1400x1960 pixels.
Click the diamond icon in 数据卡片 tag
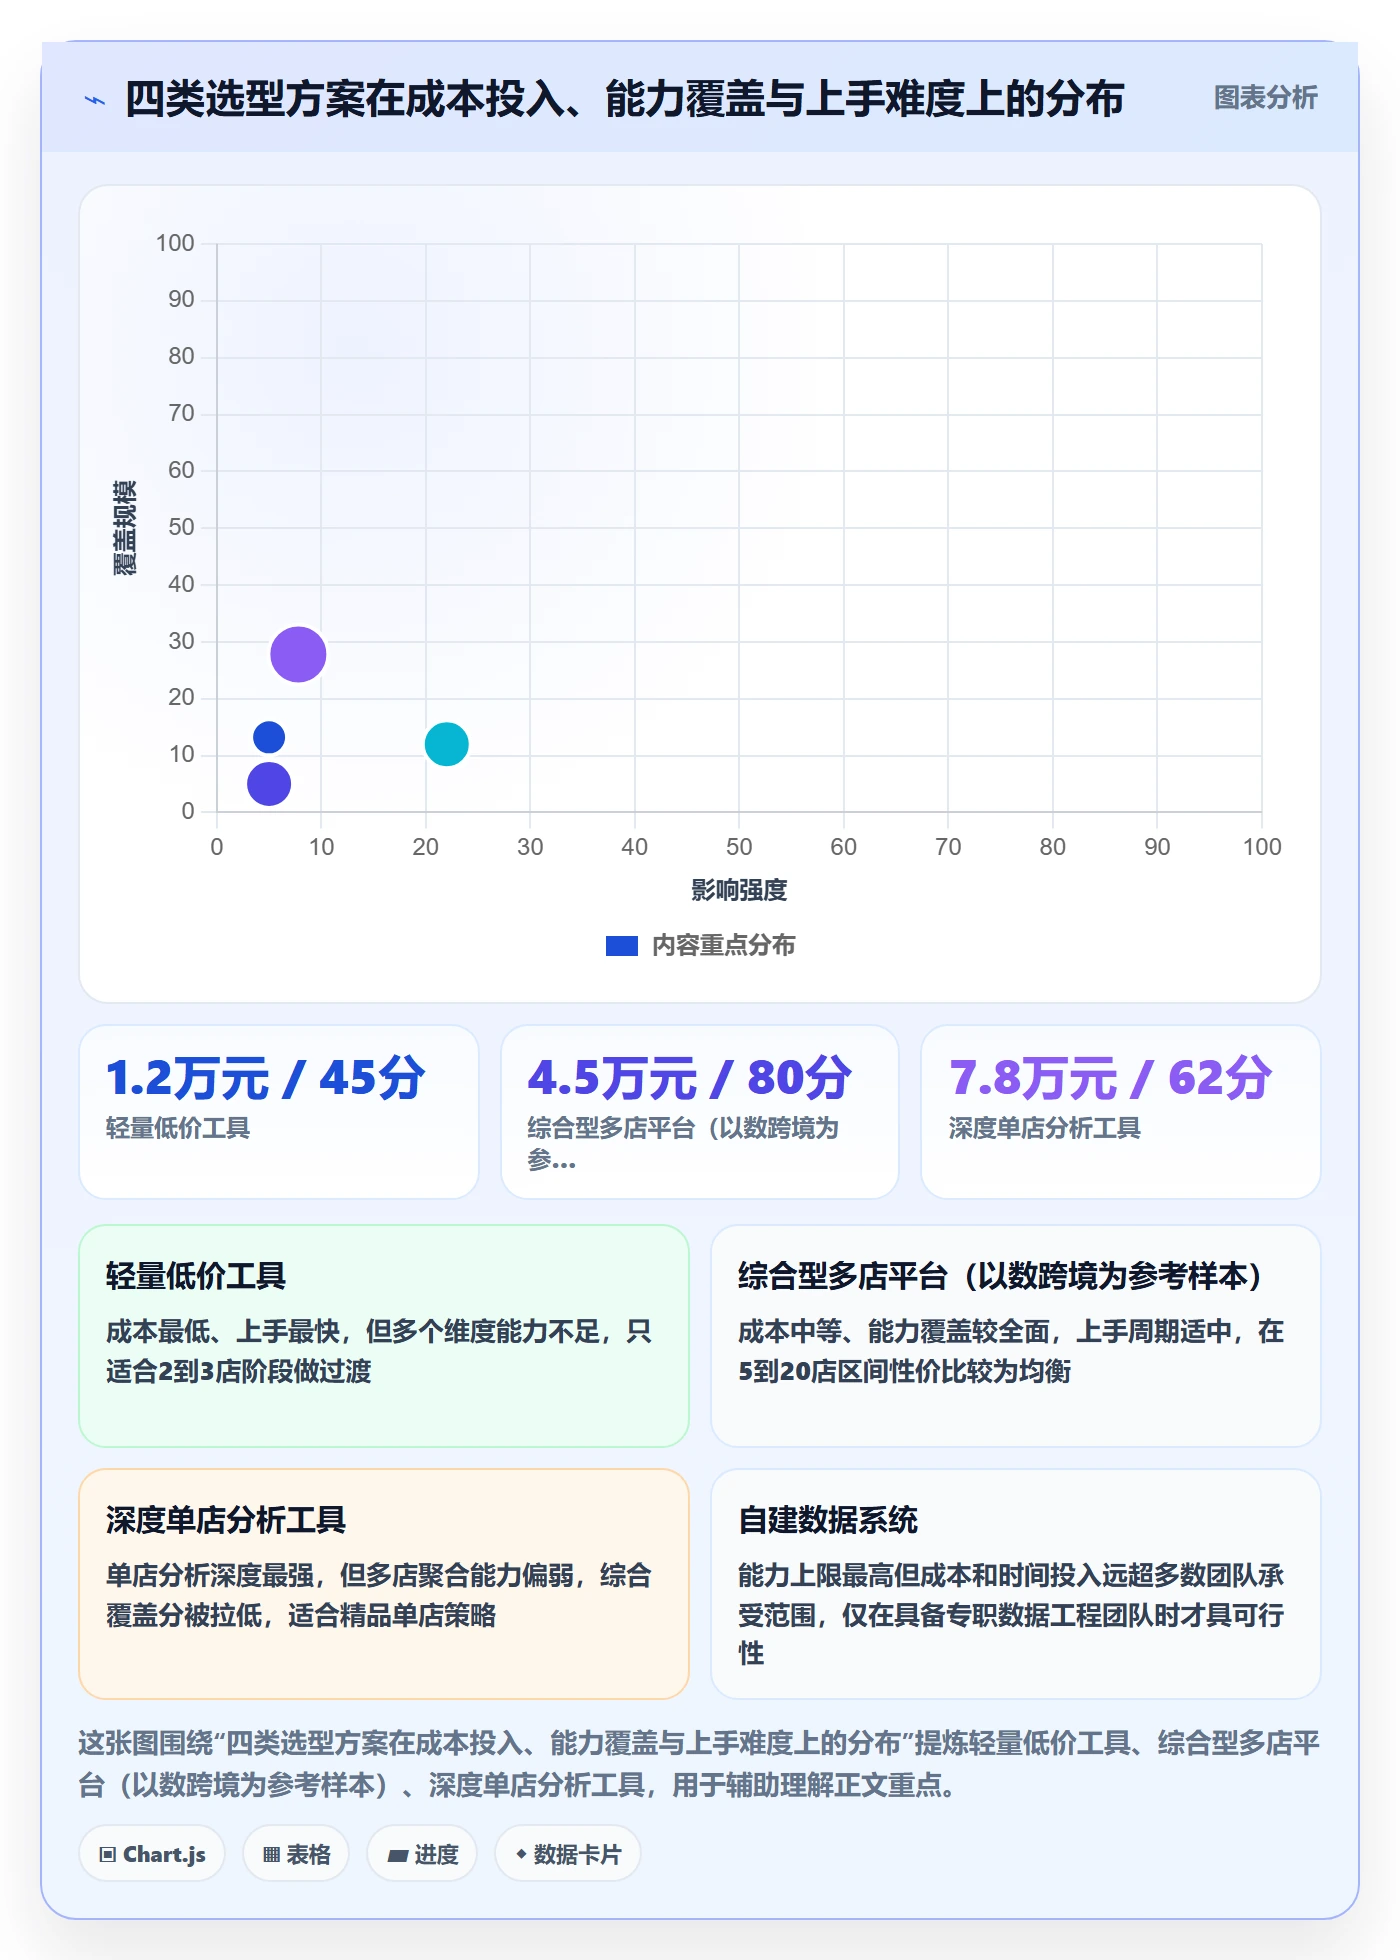point(521,1854)
